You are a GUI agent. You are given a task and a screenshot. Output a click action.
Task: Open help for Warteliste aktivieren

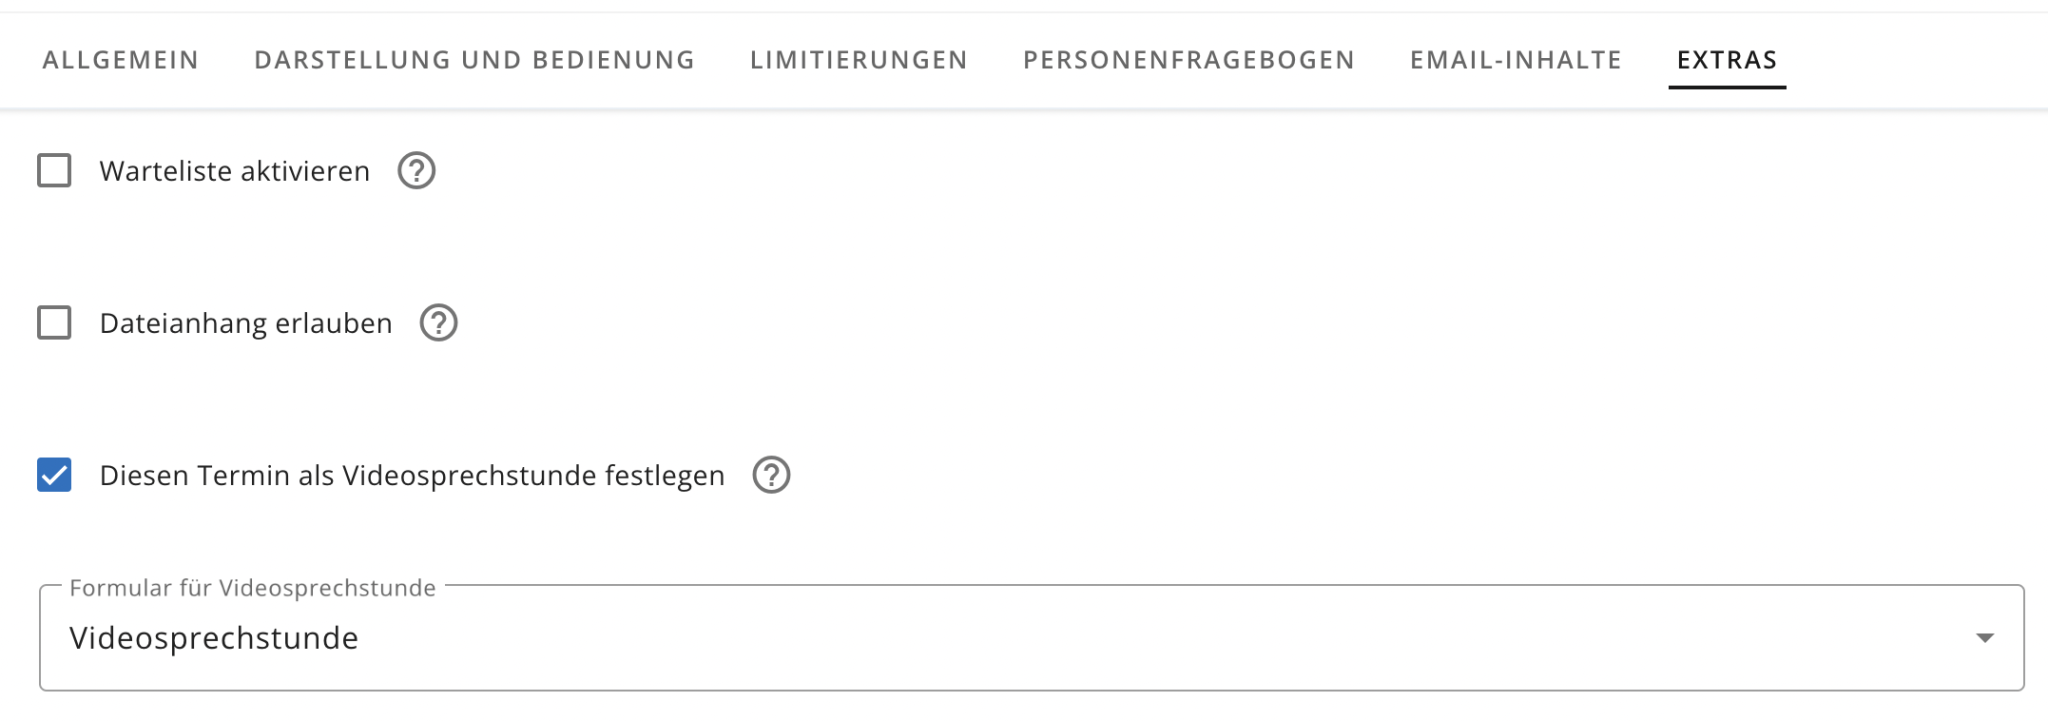(416, 171)
